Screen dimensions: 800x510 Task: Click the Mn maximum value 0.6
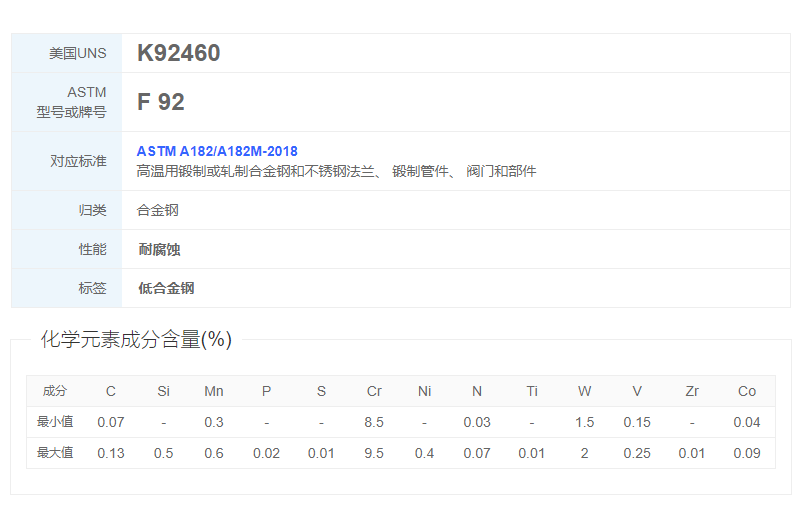[214, 453]
